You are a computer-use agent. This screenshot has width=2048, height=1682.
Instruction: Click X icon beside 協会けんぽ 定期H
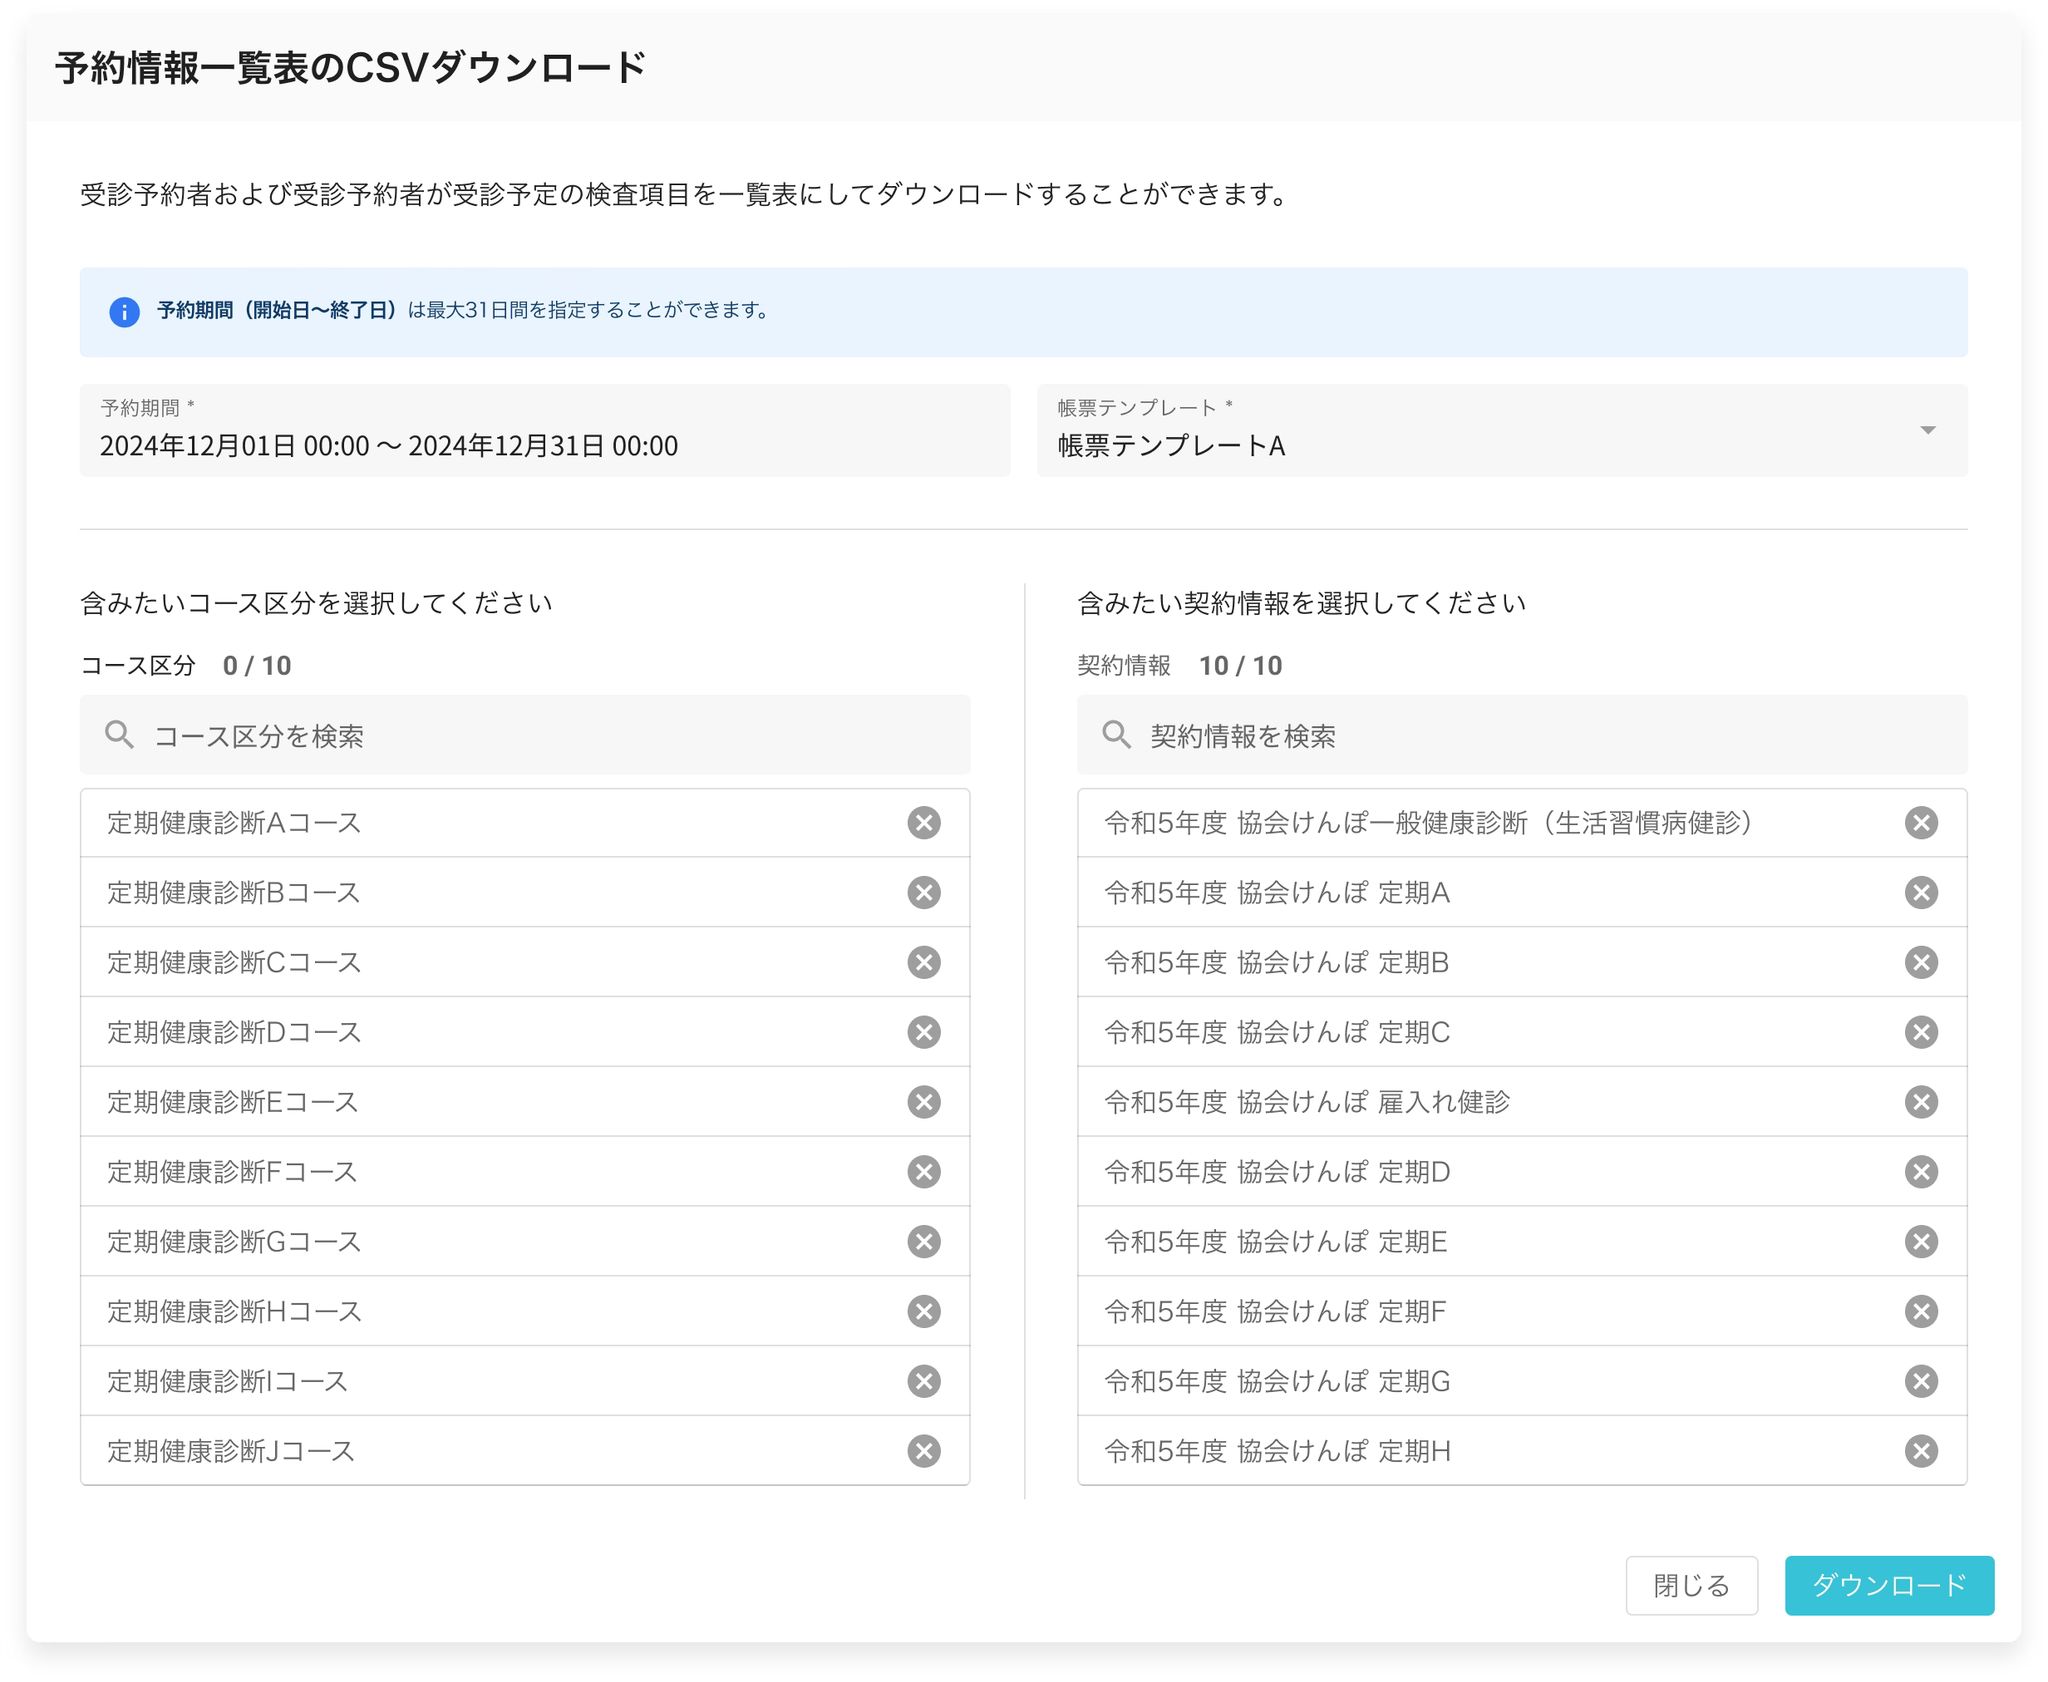pyautogui.click(x=1920, y=1451)
